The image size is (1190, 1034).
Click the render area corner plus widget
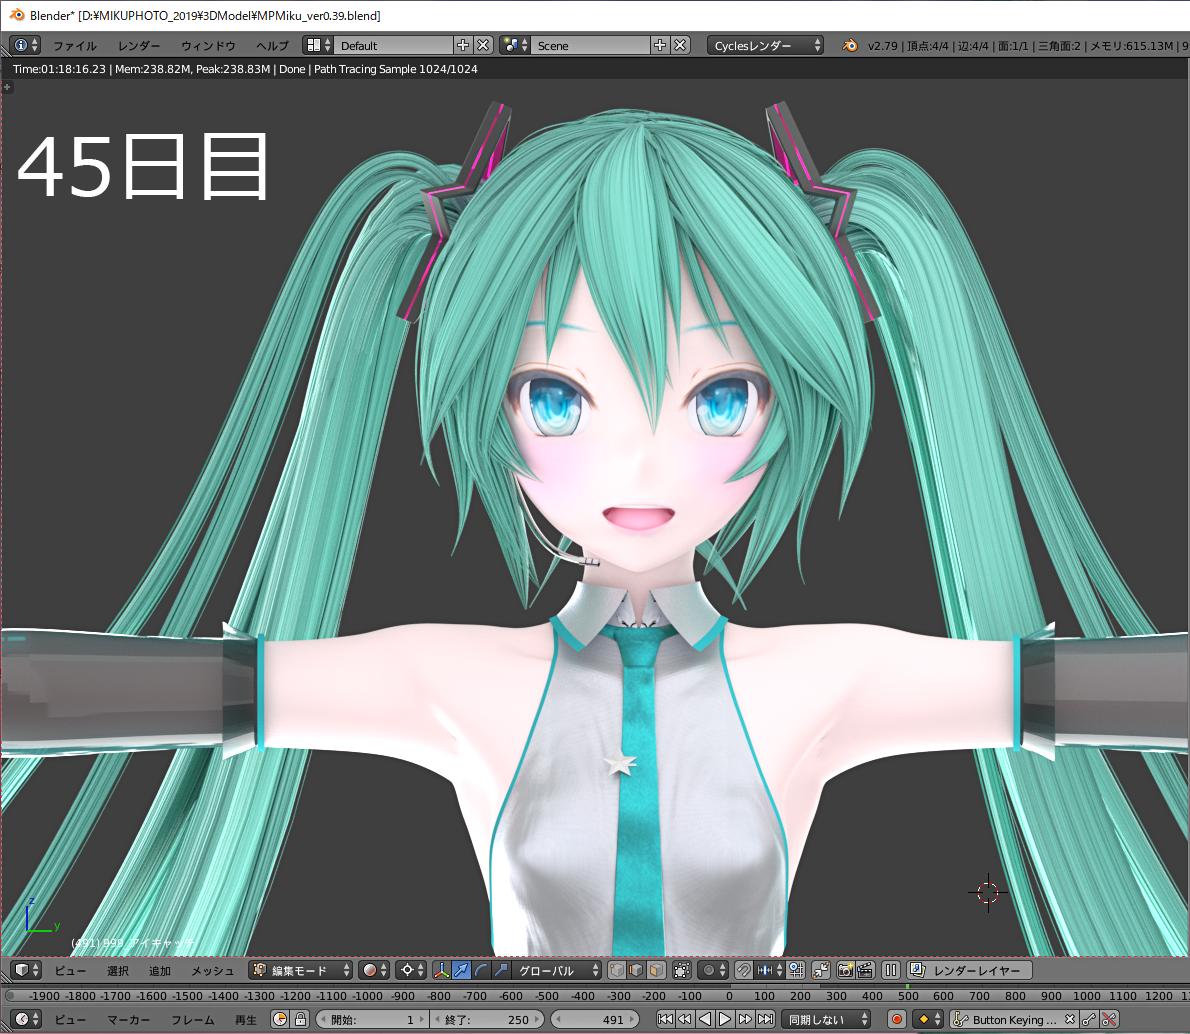(x=7, y=87)
